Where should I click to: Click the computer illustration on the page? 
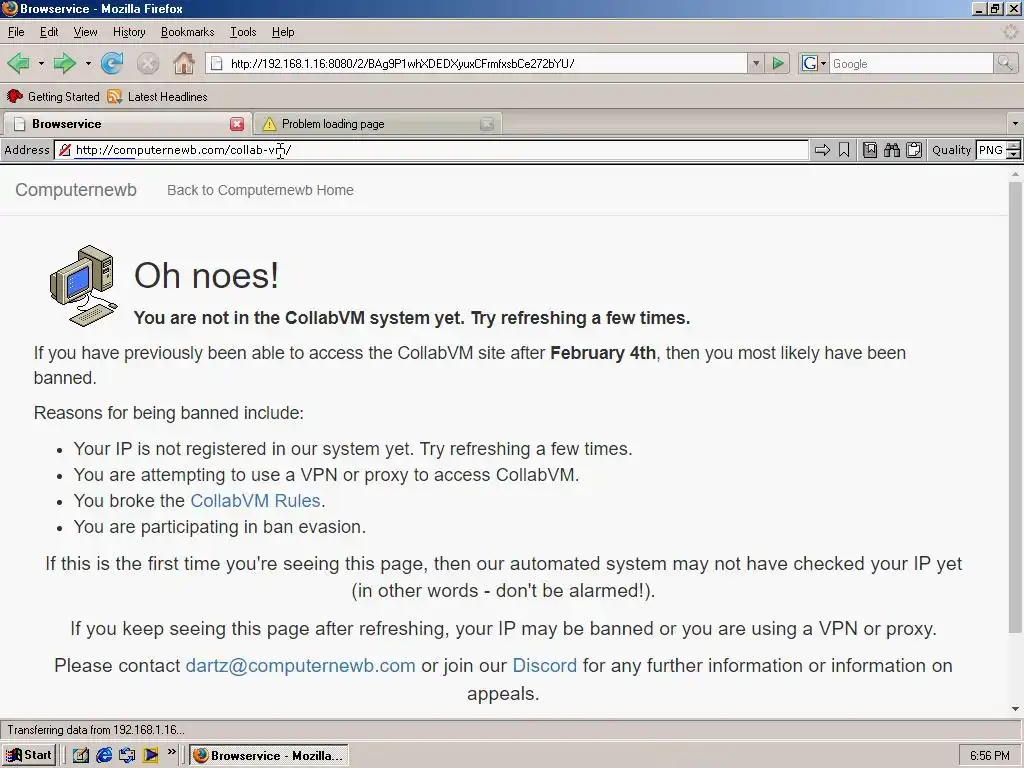point(84,285)
